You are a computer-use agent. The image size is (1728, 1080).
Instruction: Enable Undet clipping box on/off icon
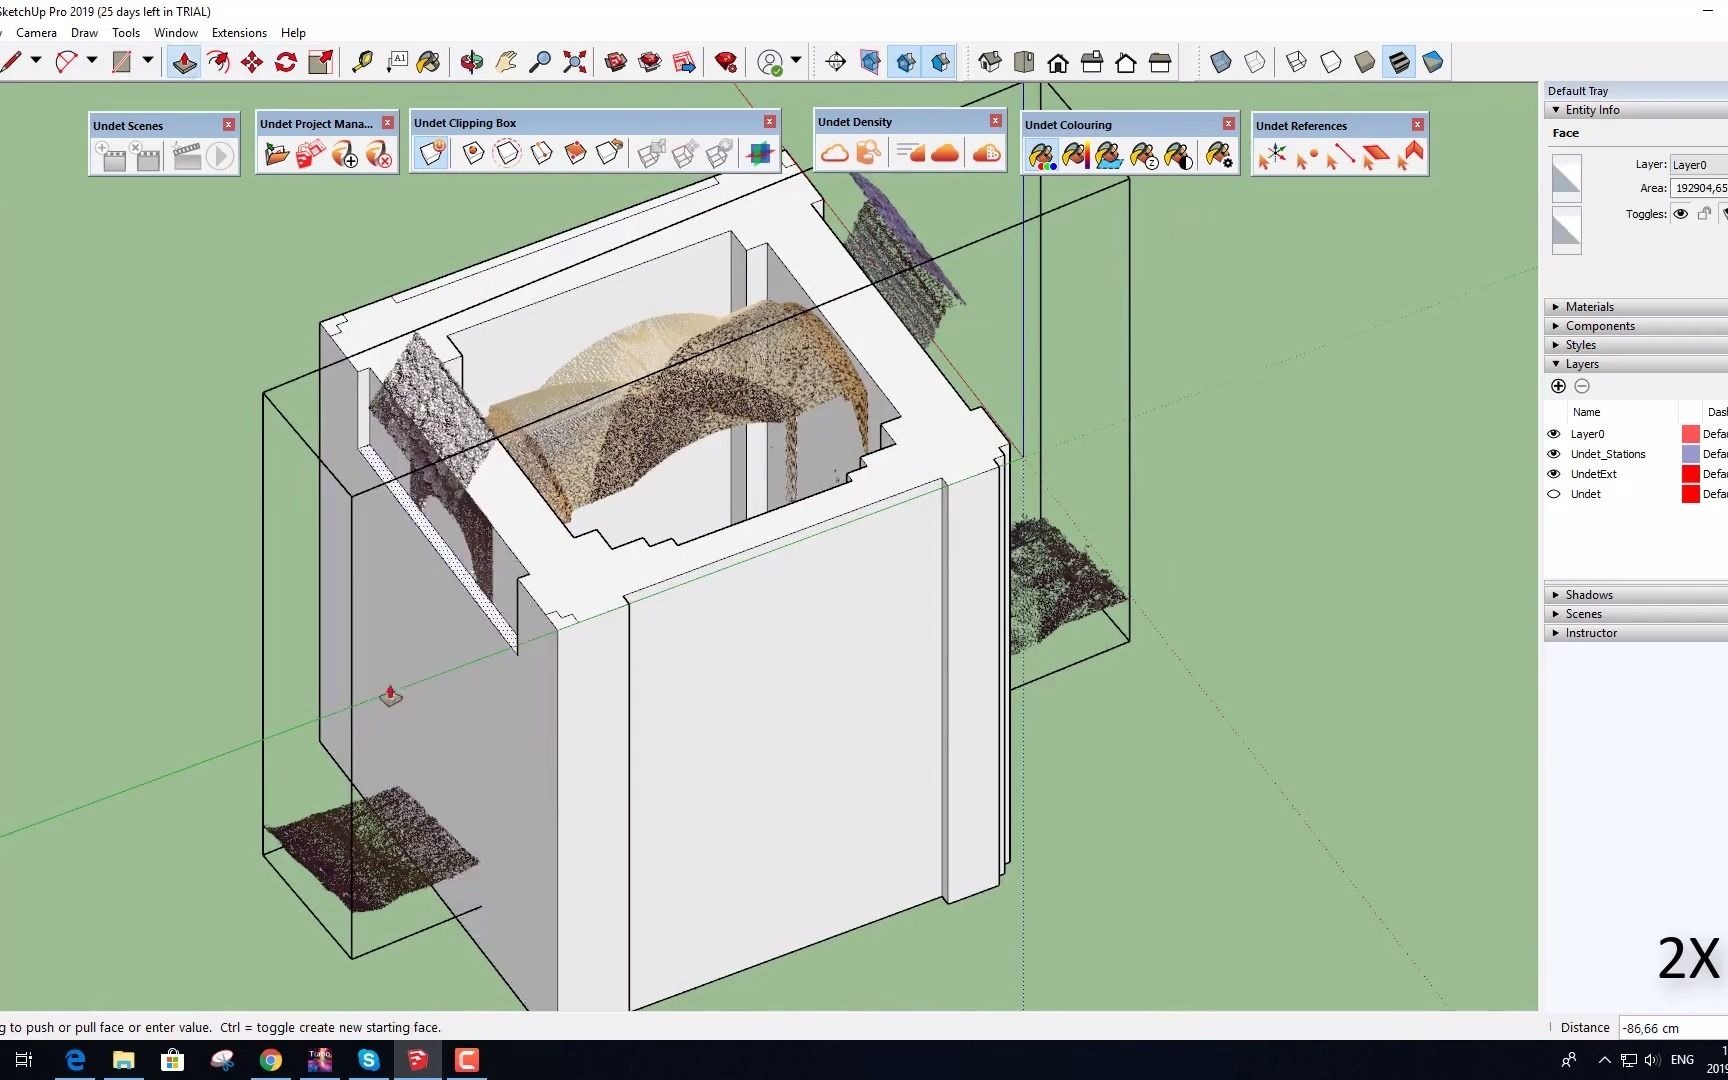click(x=432, y=153)
